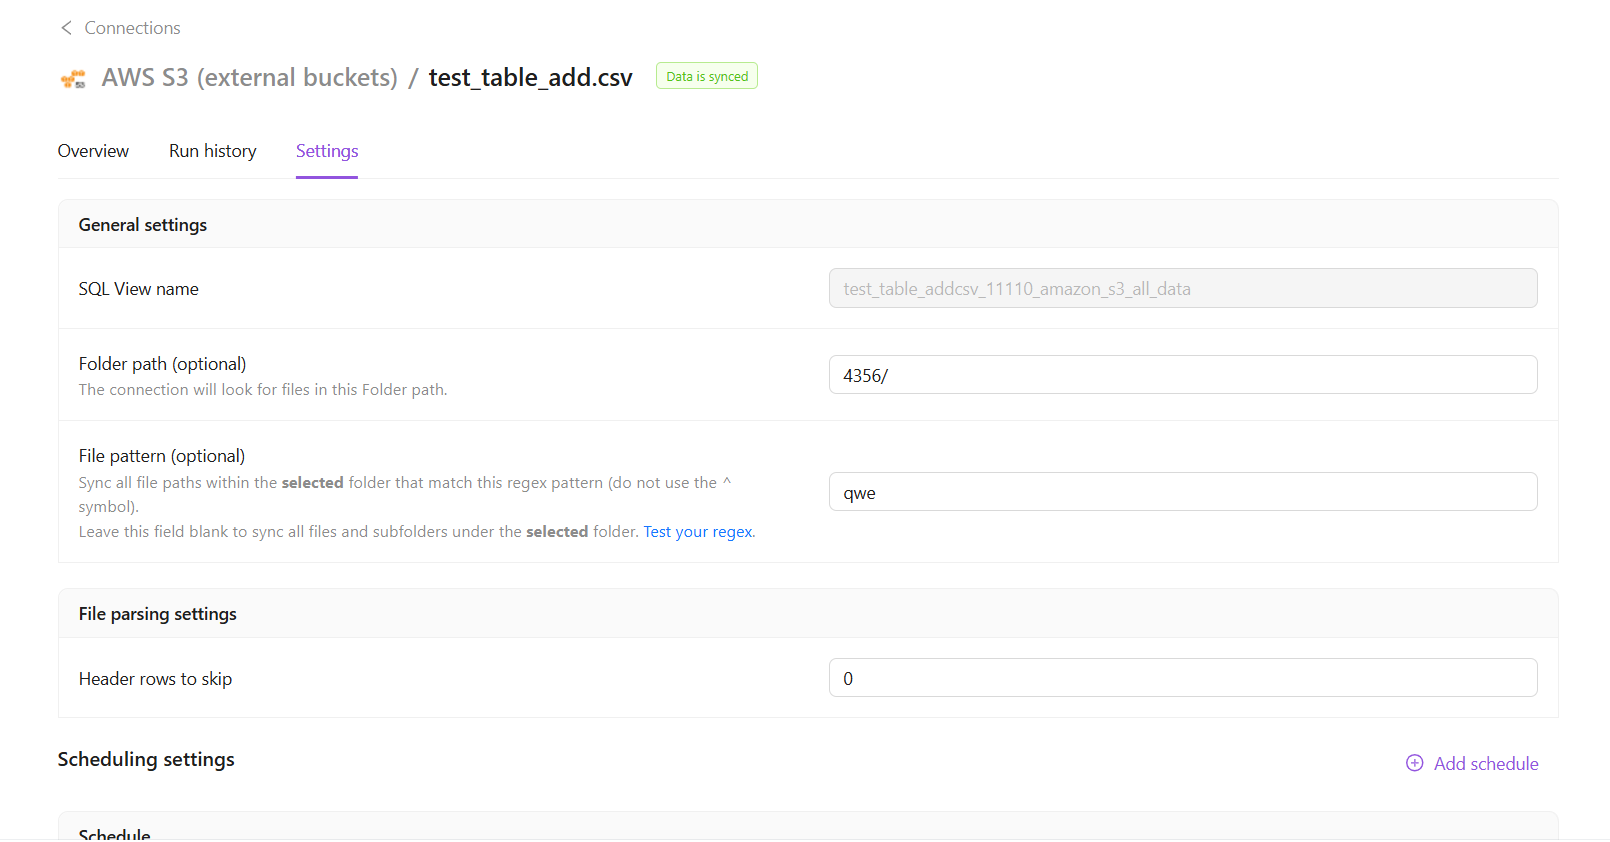Go back to the Connections page link
This screenshot has height=842, width=1610.
132,28
